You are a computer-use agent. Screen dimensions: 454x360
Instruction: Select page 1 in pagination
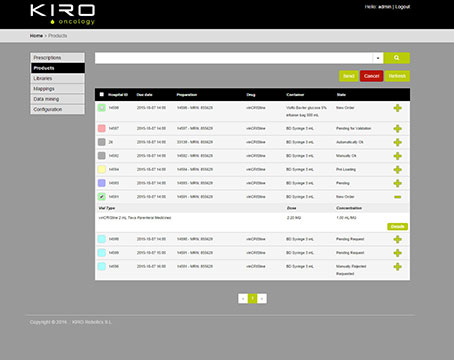(x=253, y=298)
